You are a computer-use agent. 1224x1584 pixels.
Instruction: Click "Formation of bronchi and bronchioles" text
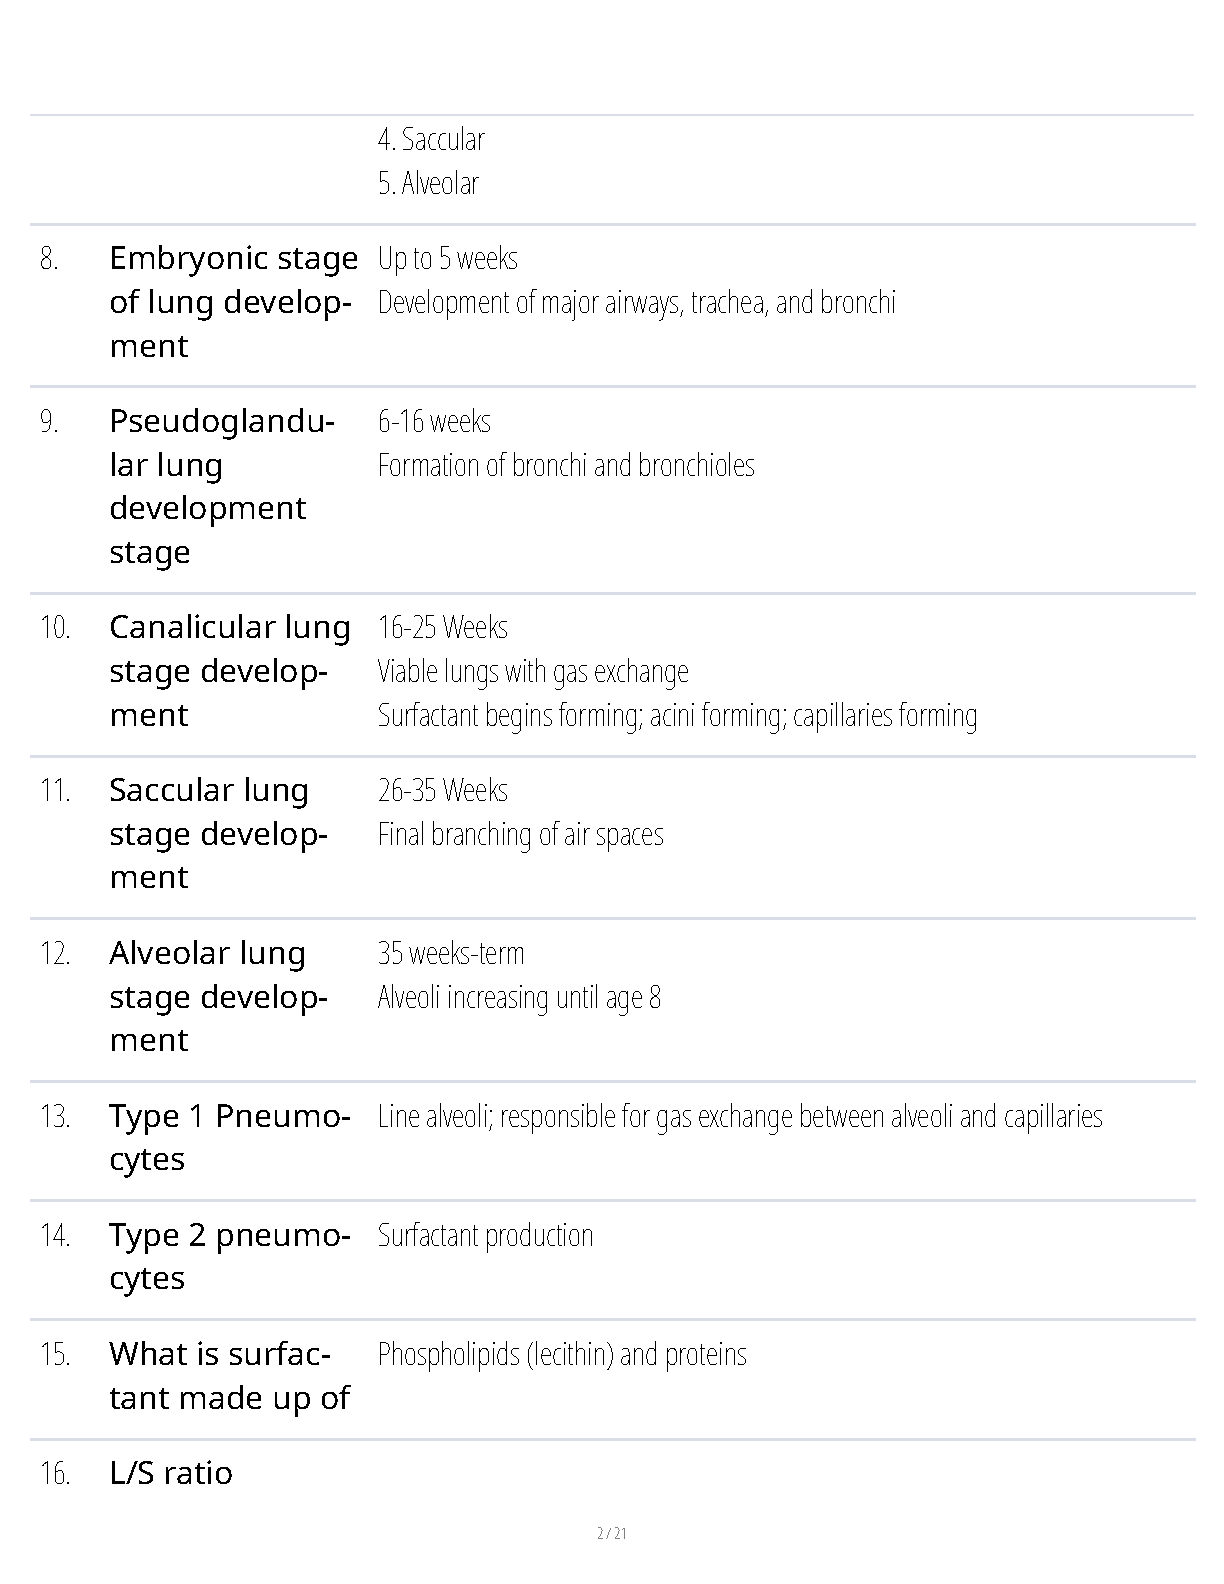click(x=566, y=466)
